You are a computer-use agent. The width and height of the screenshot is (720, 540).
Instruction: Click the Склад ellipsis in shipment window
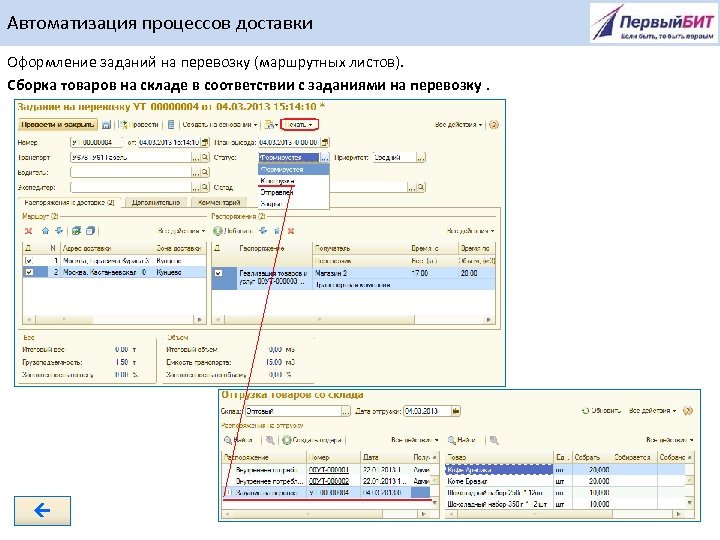pyautogui.click(x=346, y=411)
